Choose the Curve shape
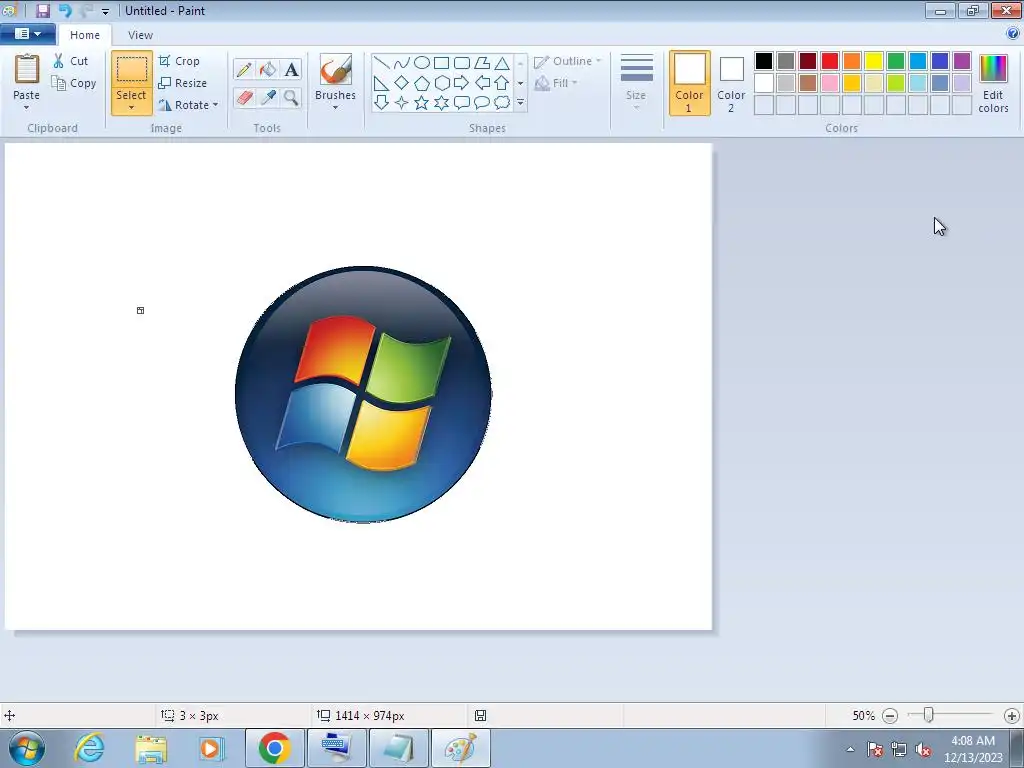This screenshot has width=1024, height=768. click(x=402, y=63)
